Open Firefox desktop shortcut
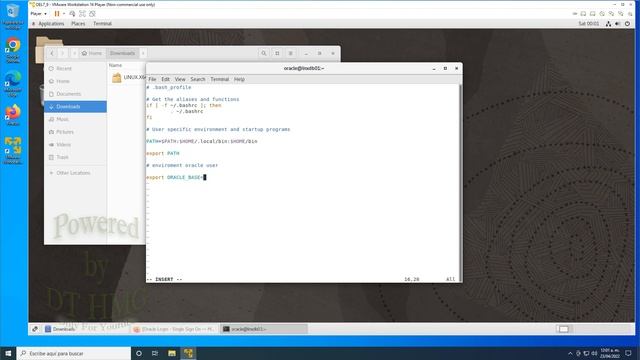Viewport: 640px width, 360px height. (x=13, y=115)
